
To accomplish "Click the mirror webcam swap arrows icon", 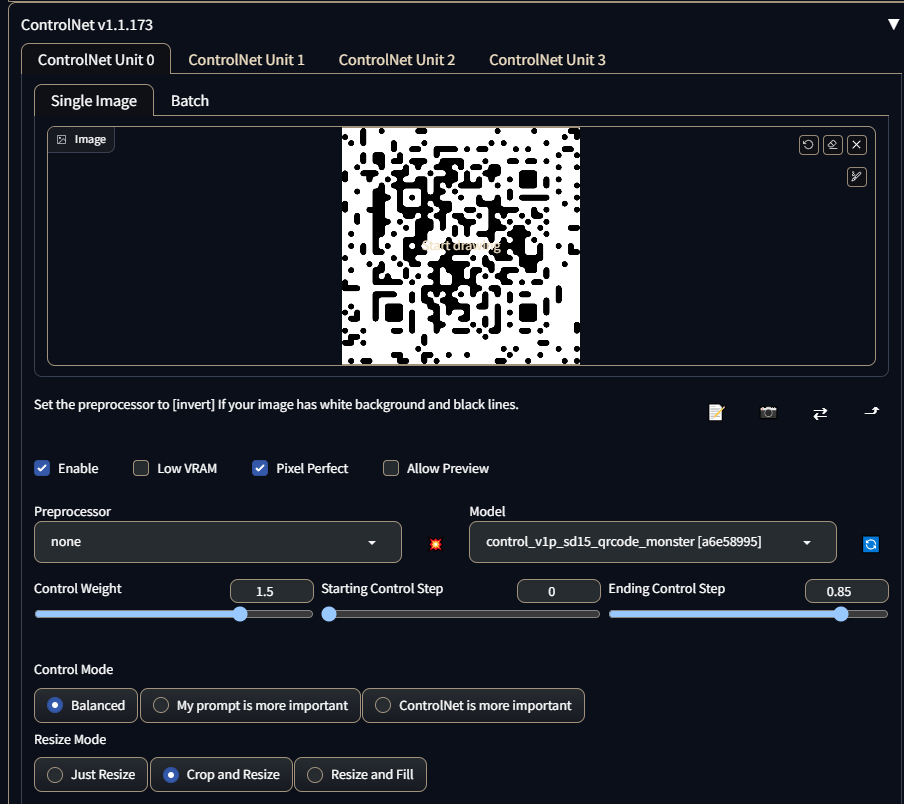I will [820, 412].
